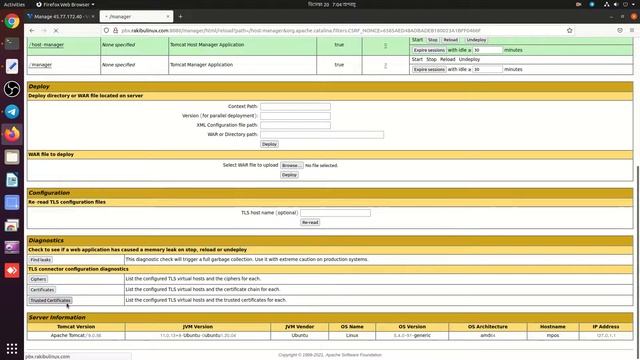Show the applications grid
This screenshot has height=360, width=640.
tap(12, 348)
